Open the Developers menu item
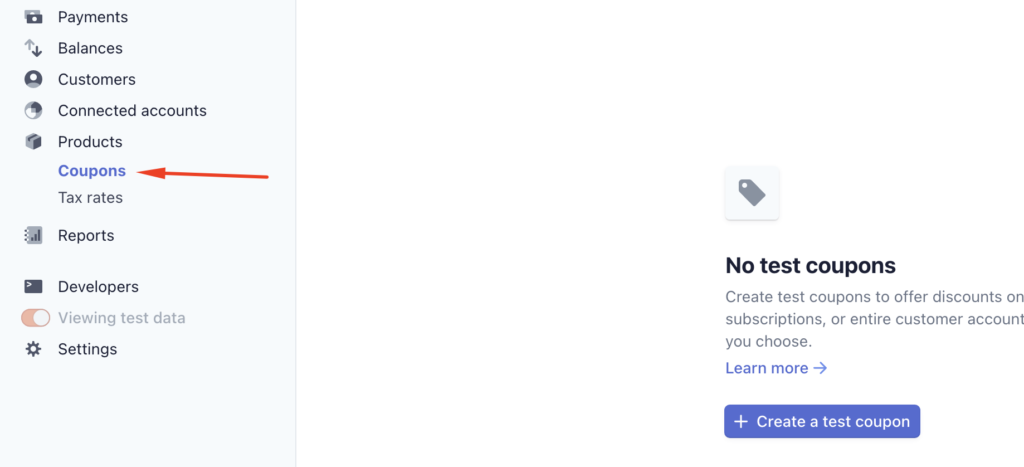Viewport: 1024px width, 467px height. [x=98, y=287]
